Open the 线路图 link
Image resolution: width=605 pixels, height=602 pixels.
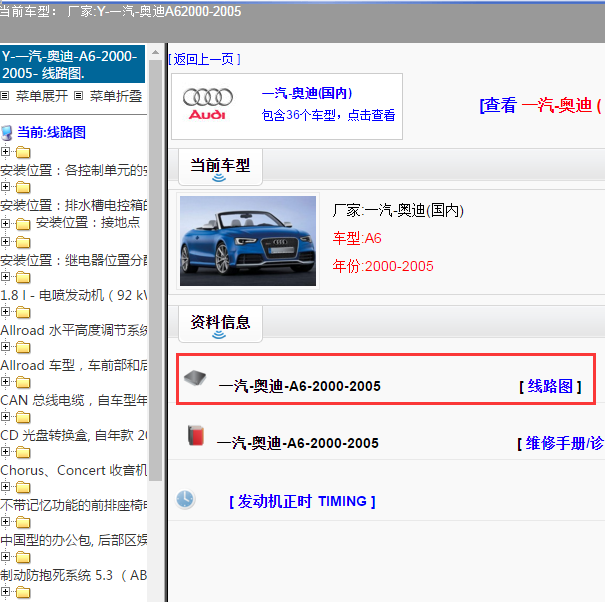[x=550, y=386]
